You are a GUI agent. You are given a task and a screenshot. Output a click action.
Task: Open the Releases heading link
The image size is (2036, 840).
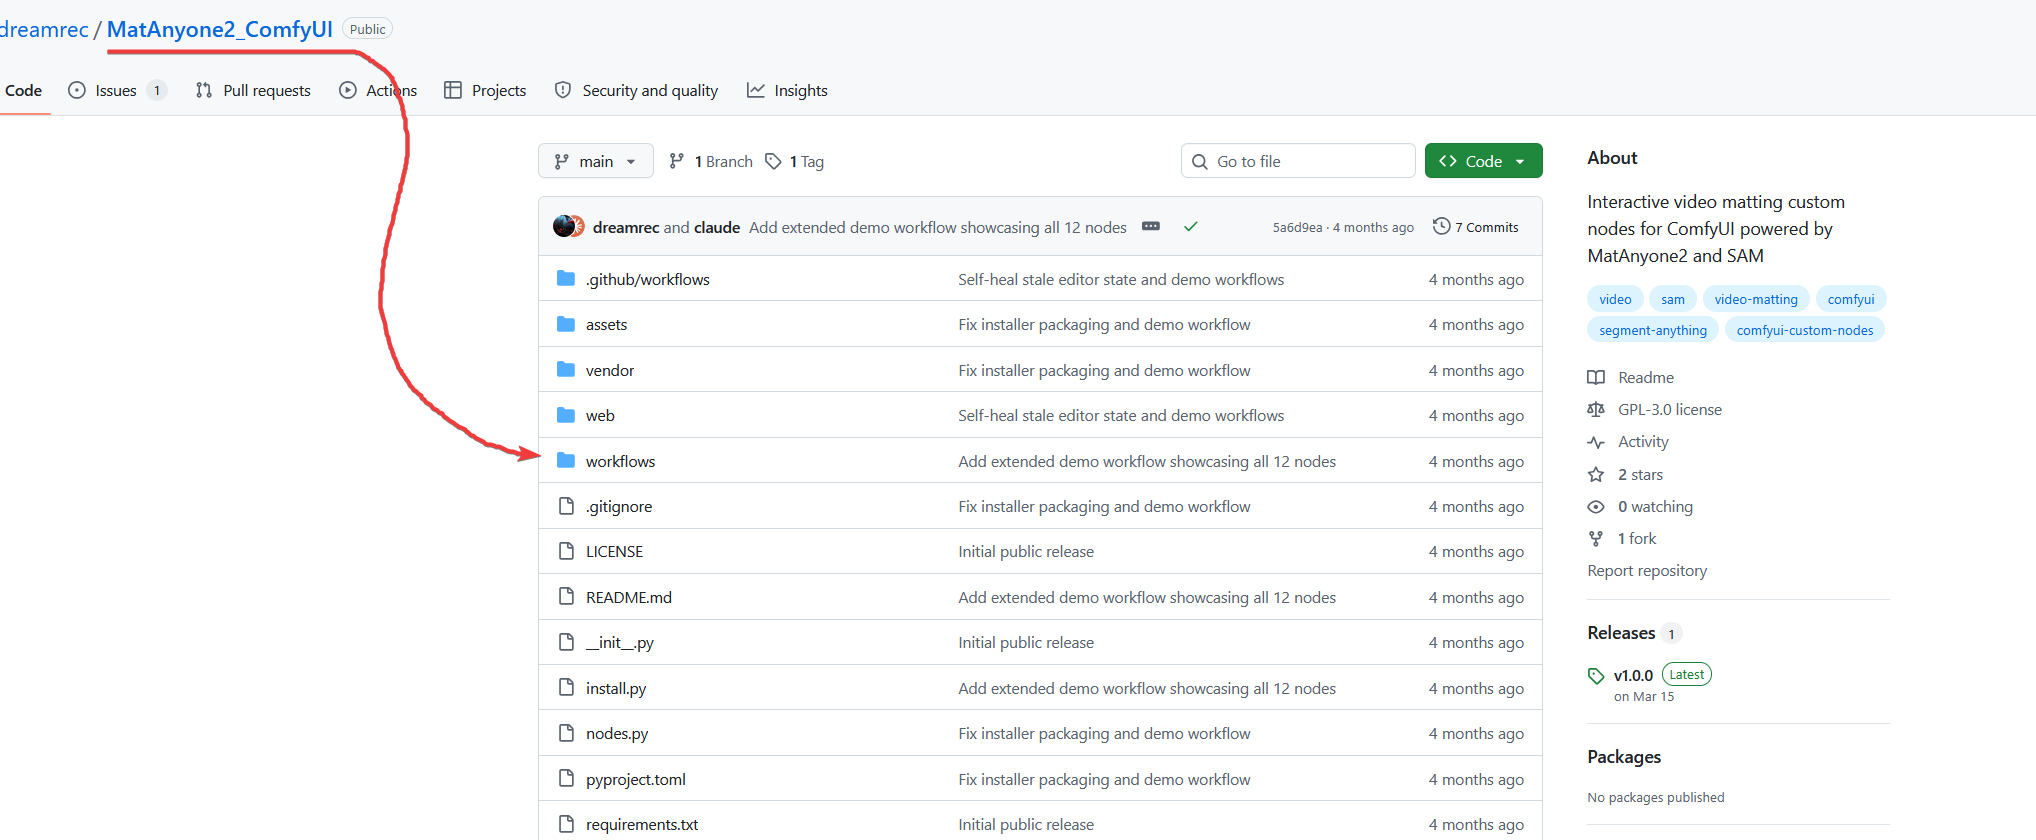(x=1621, y=633)
